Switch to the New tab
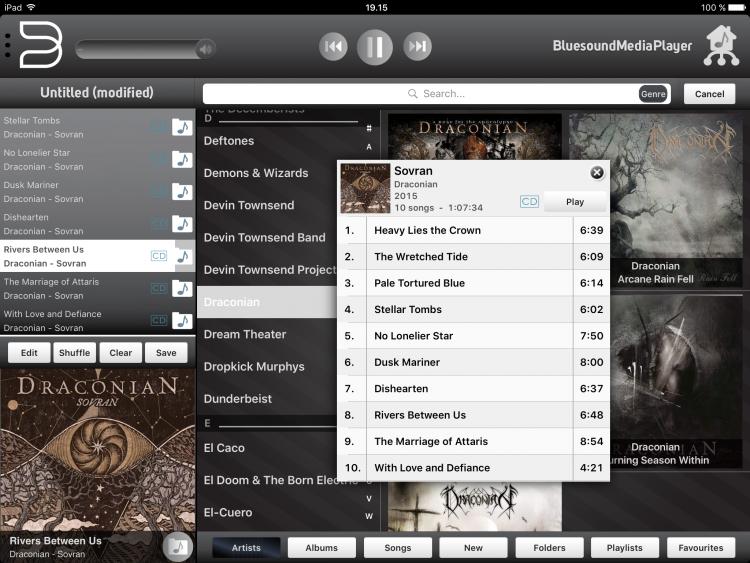This screenshot has width=750, height=563. click(473, 548)
